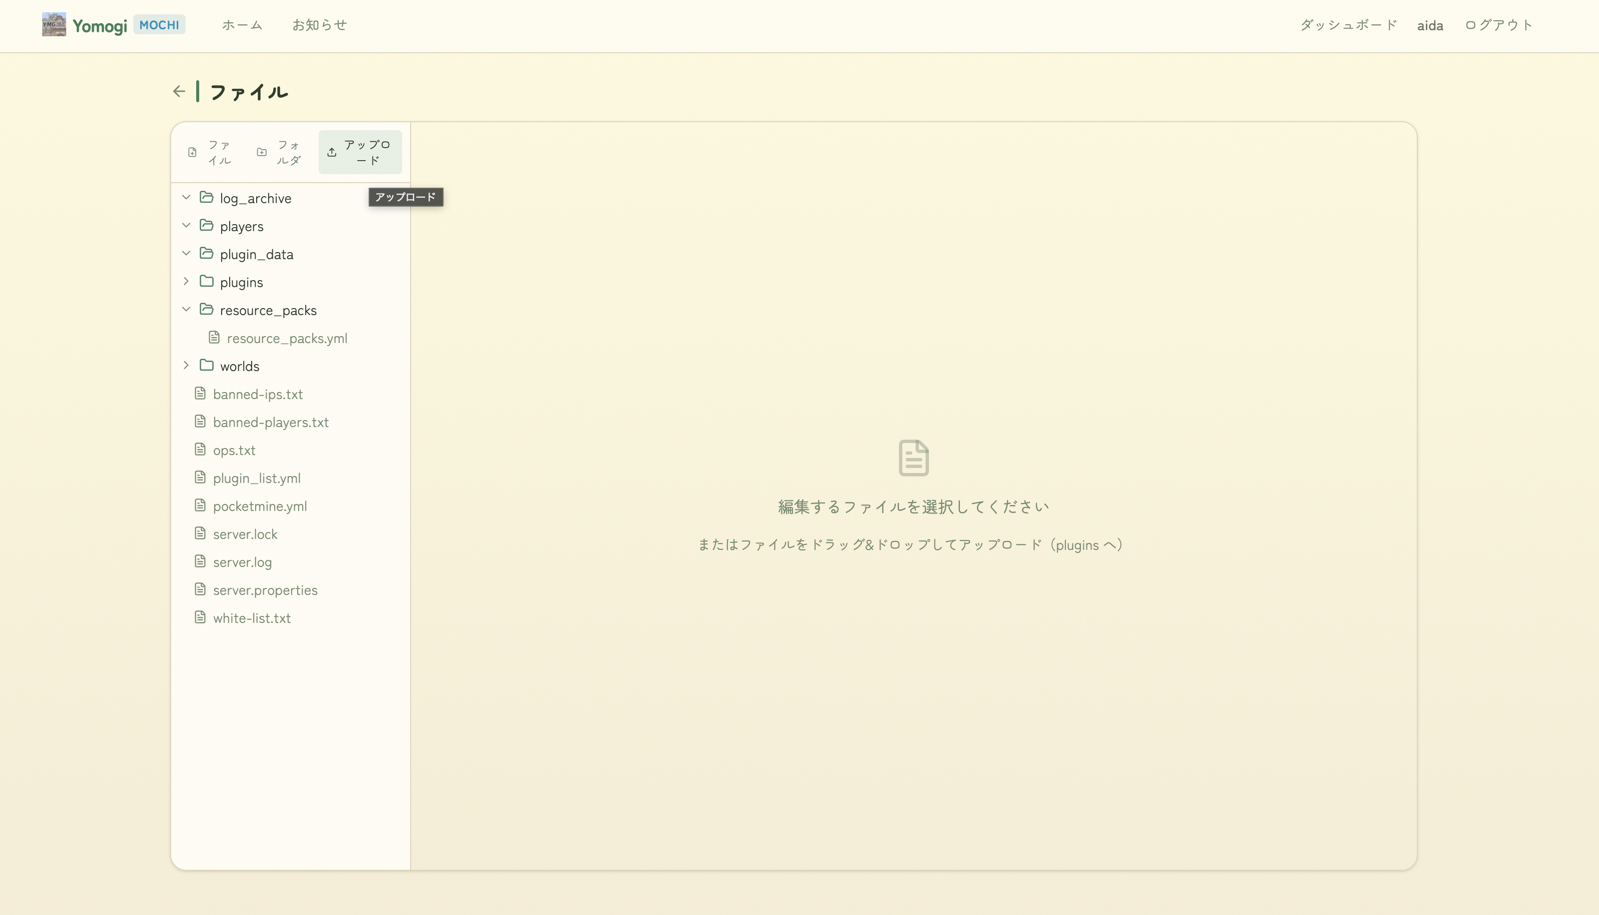The width and height of the screenshot is (1599, 915).
Task: Click the アップロード button label
Action: pyautogui.click(x=368, y=152)
